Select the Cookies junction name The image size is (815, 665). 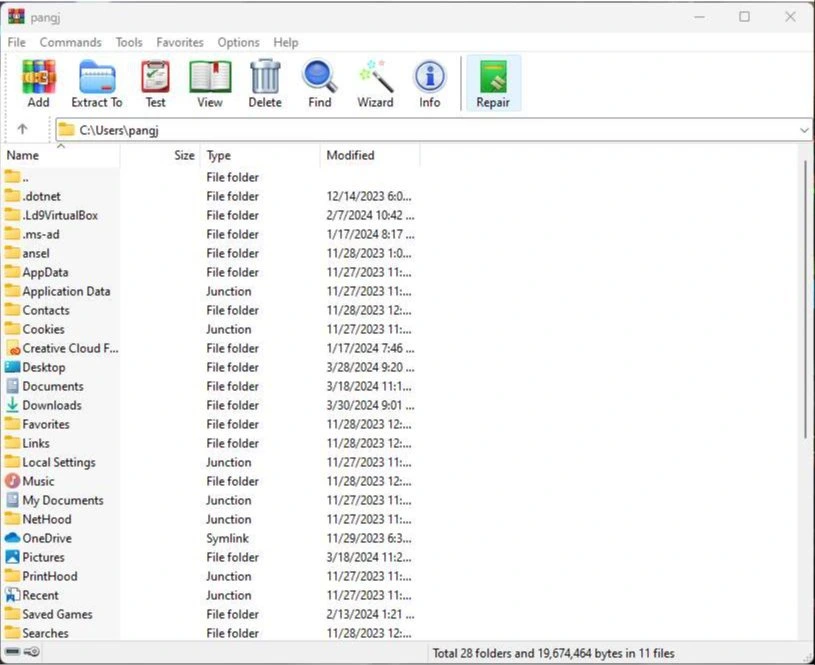click(44, 329)
